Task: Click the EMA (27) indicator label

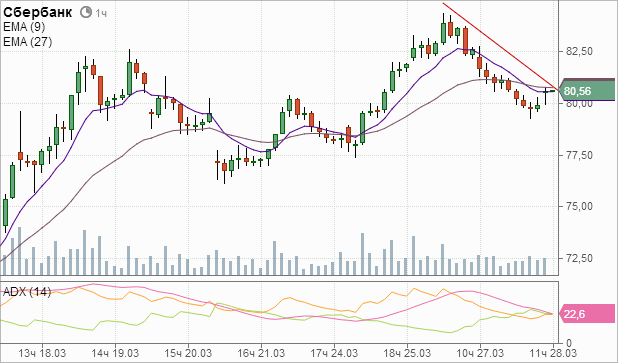Action: pos(28,41)
